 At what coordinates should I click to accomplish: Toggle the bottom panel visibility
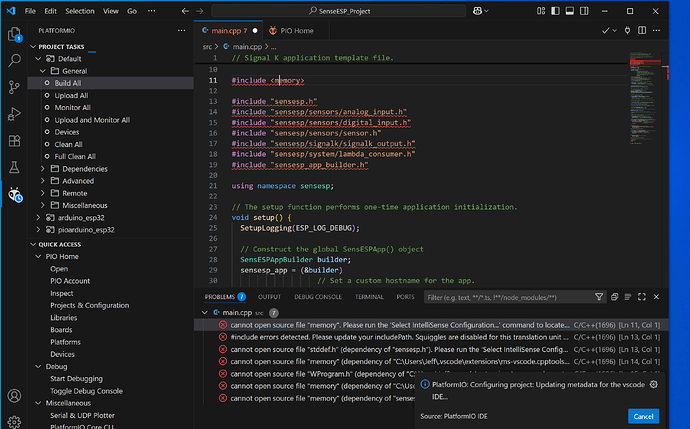coord(569,11)
